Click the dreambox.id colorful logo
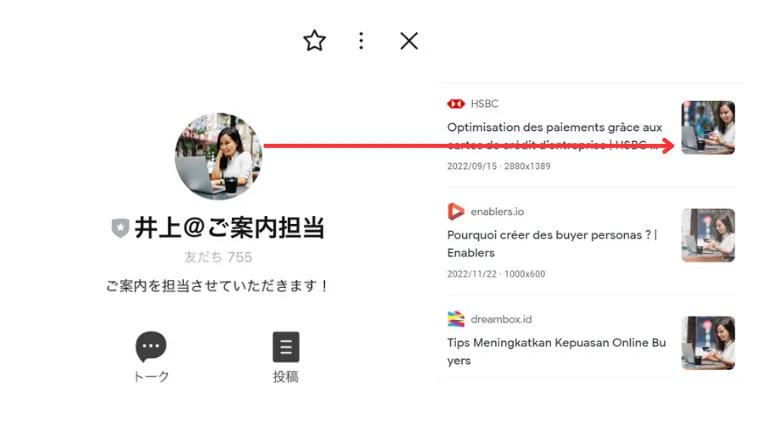760x428 pixels. (x=456, y=319)
